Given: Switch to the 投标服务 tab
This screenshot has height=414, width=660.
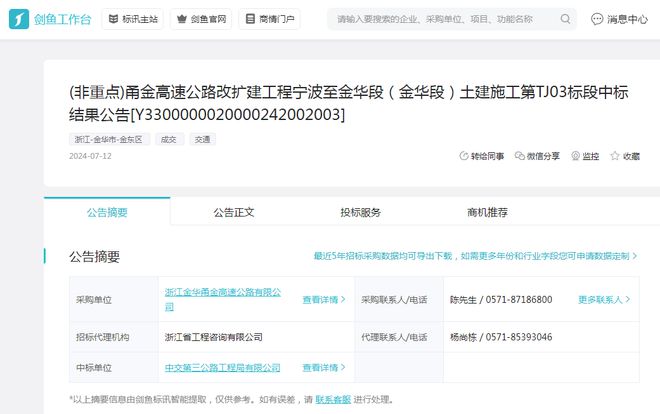Looking at the screenshot, I should pyautogui.click(x=360, y=212).
